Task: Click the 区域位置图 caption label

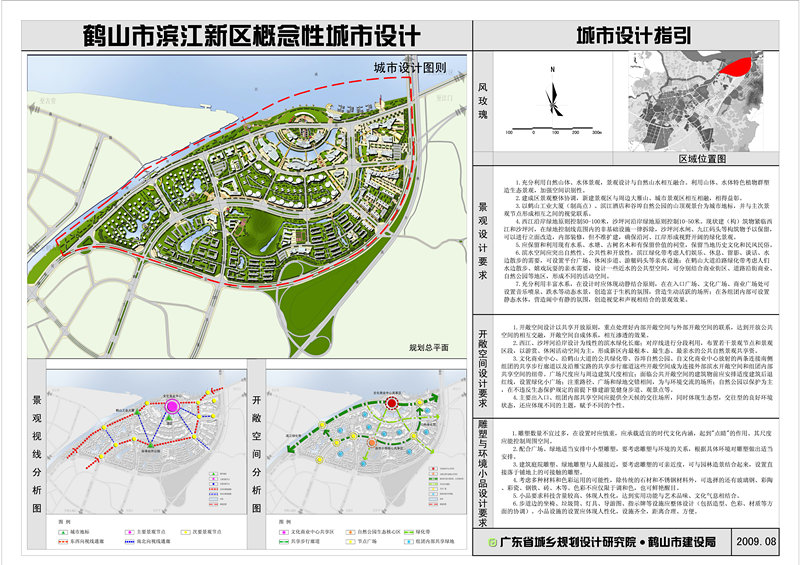Action: tap(706, 157)
